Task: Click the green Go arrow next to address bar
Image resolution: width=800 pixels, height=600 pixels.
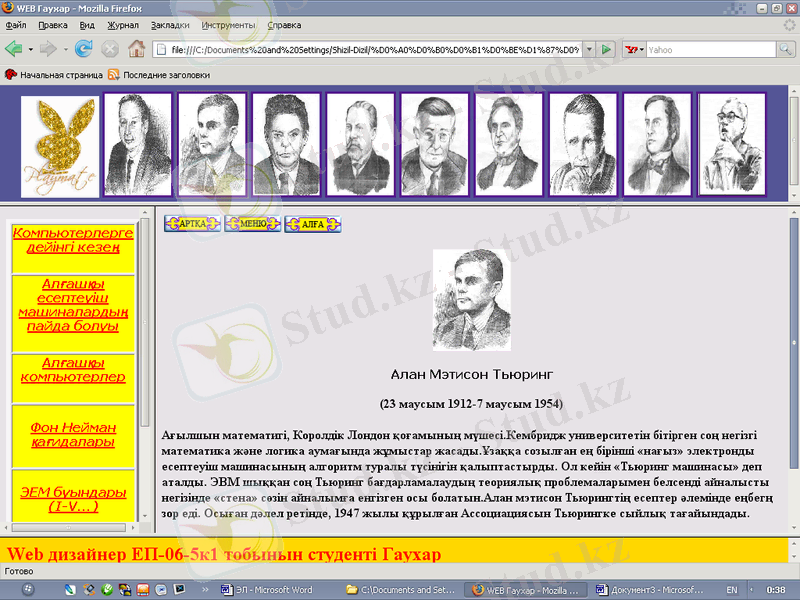Action: (x=606, y=49)
